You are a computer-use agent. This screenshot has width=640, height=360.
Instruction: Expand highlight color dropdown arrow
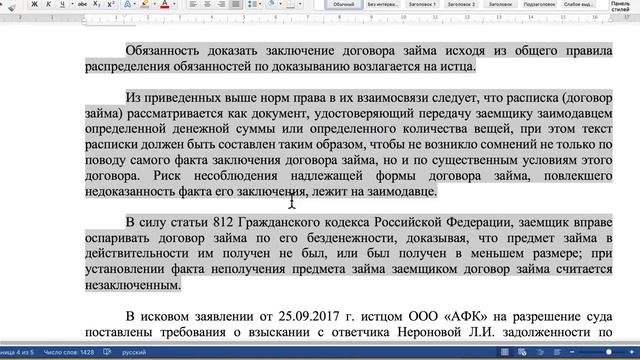155,4
